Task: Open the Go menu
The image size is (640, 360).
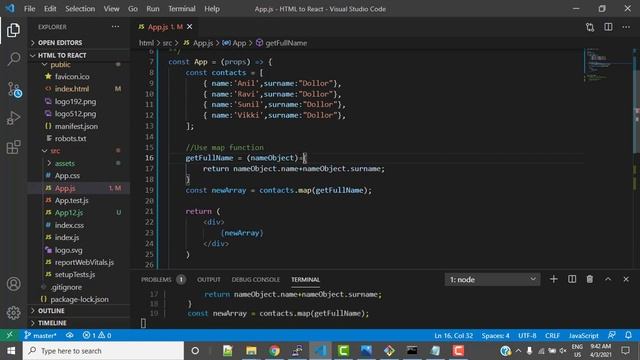Action: pos(133,9)
